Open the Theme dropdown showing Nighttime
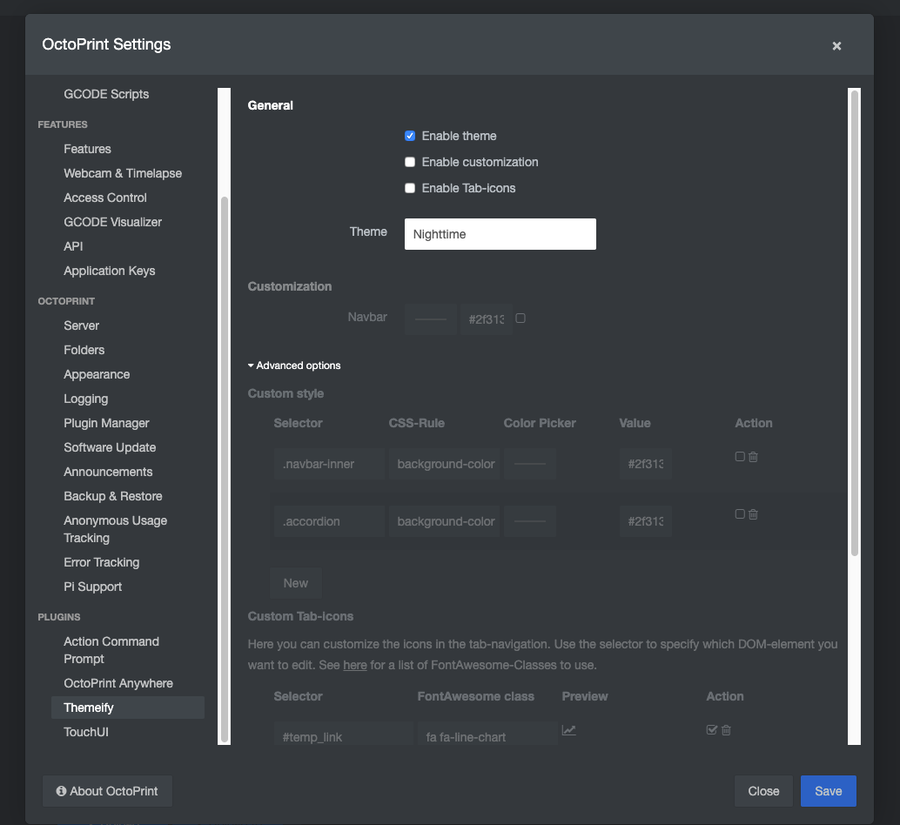 pos(500,234)
